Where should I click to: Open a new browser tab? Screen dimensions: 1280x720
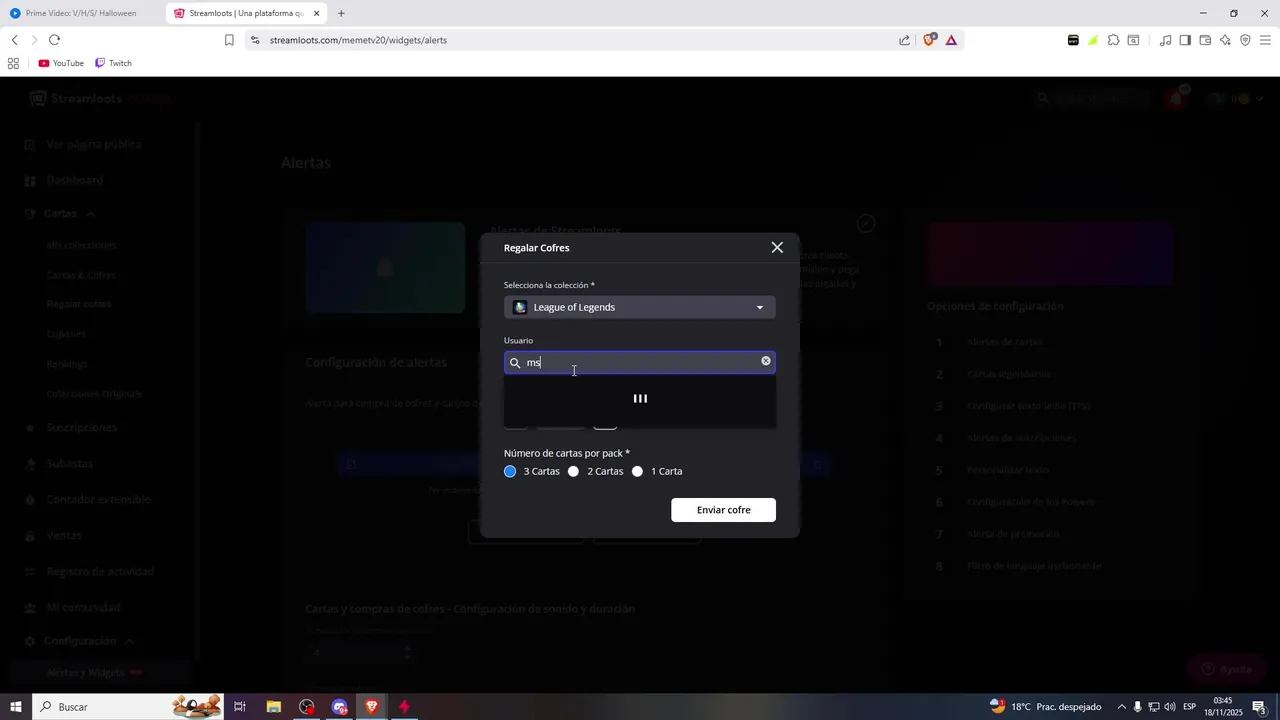341,13
